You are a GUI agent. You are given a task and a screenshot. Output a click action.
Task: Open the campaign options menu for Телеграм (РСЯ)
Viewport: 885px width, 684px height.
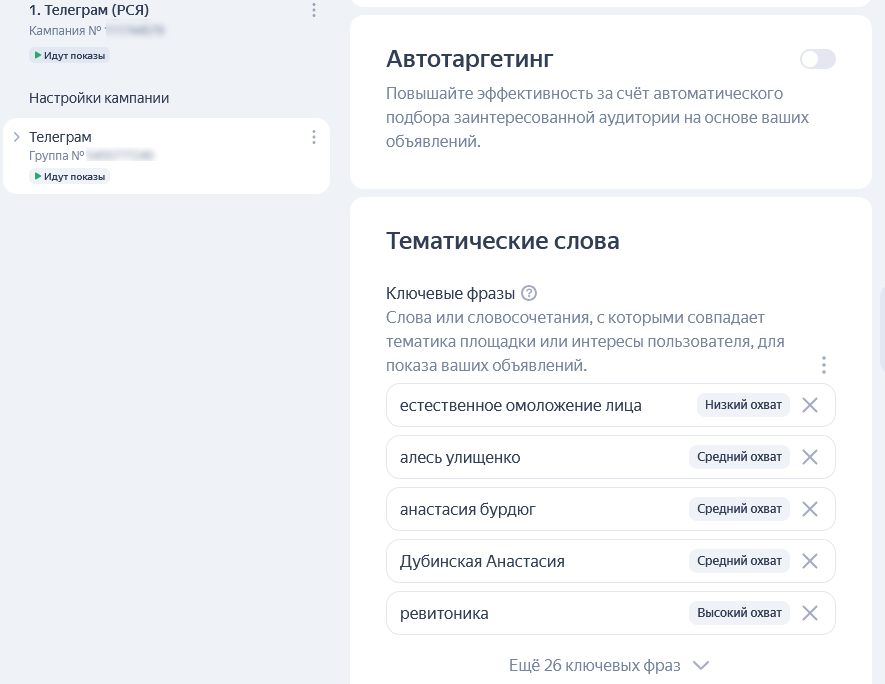(314, 10)
